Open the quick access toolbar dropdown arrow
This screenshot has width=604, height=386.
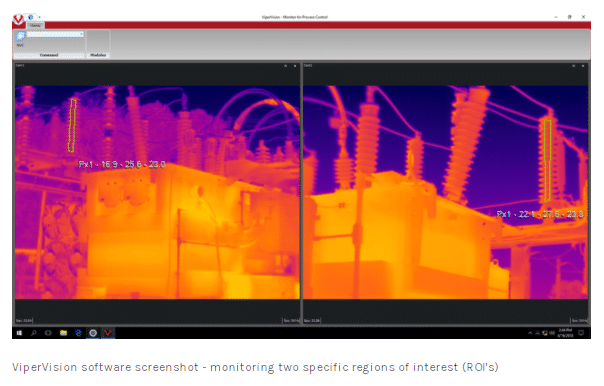tap(40, 17)
